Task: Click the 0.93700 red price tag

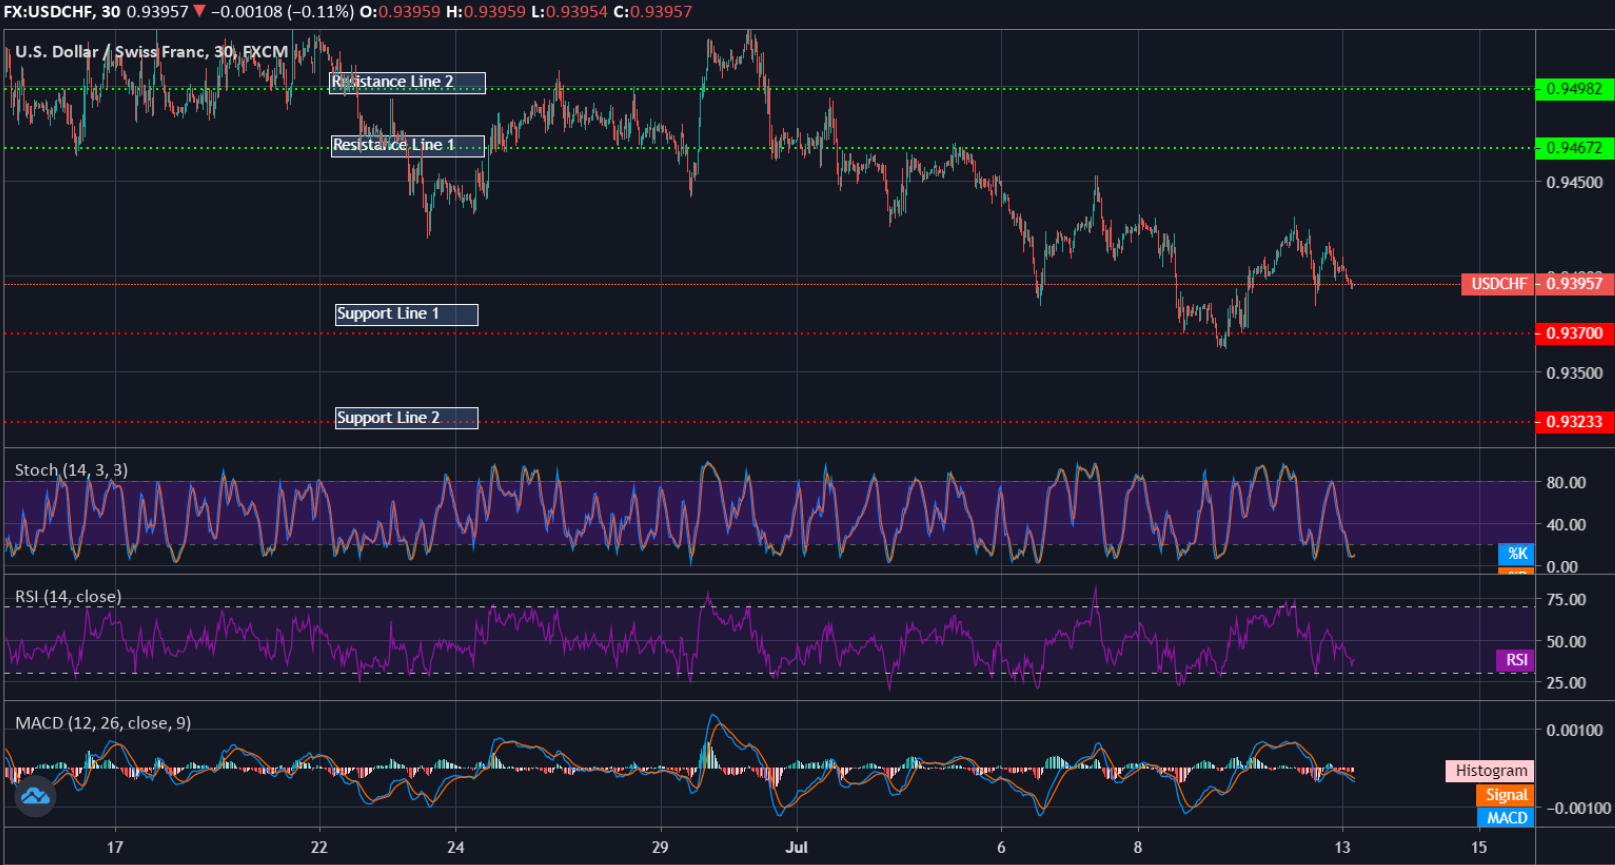Action: coord(1574,334)
